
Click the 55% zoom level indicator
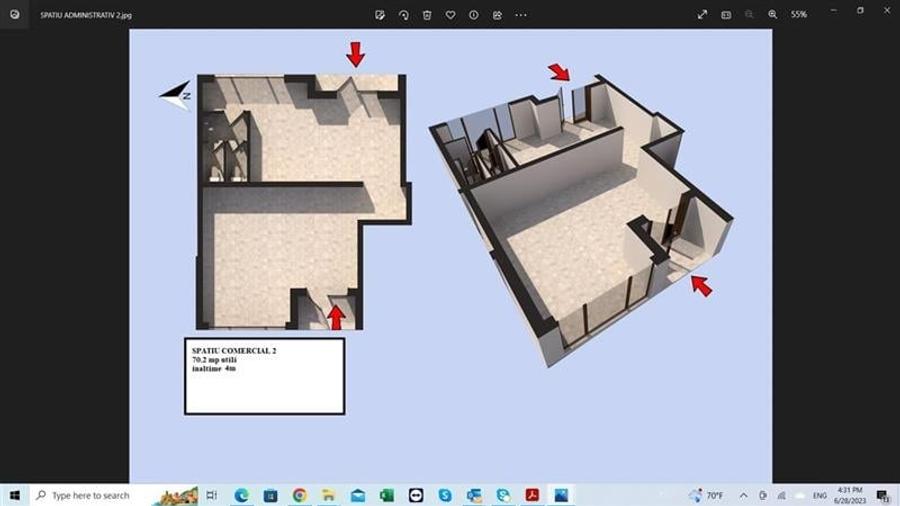[799, 15]
